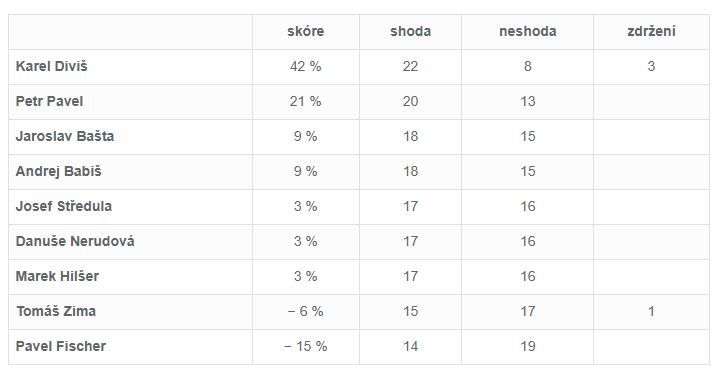Click Tomáš Zima's zdržení value 1
Screen dimensions: 721x378
click(x=652, y=311)
